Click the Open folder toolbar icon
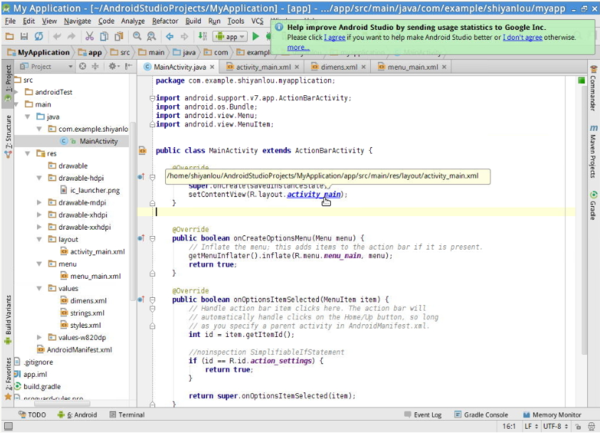This screenshot has height=433, width=600. tap(10, 37)
